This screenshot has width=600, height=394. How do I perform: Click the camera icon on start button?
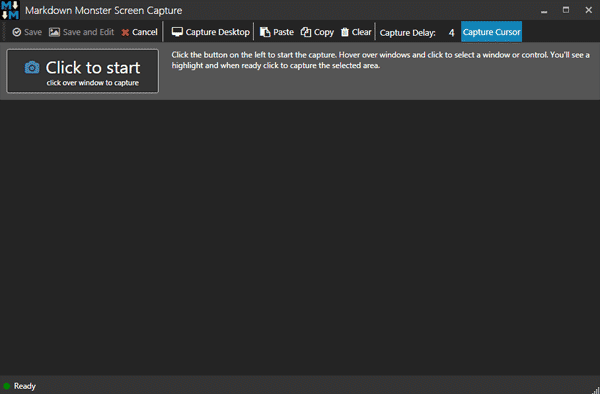(32, 68)
